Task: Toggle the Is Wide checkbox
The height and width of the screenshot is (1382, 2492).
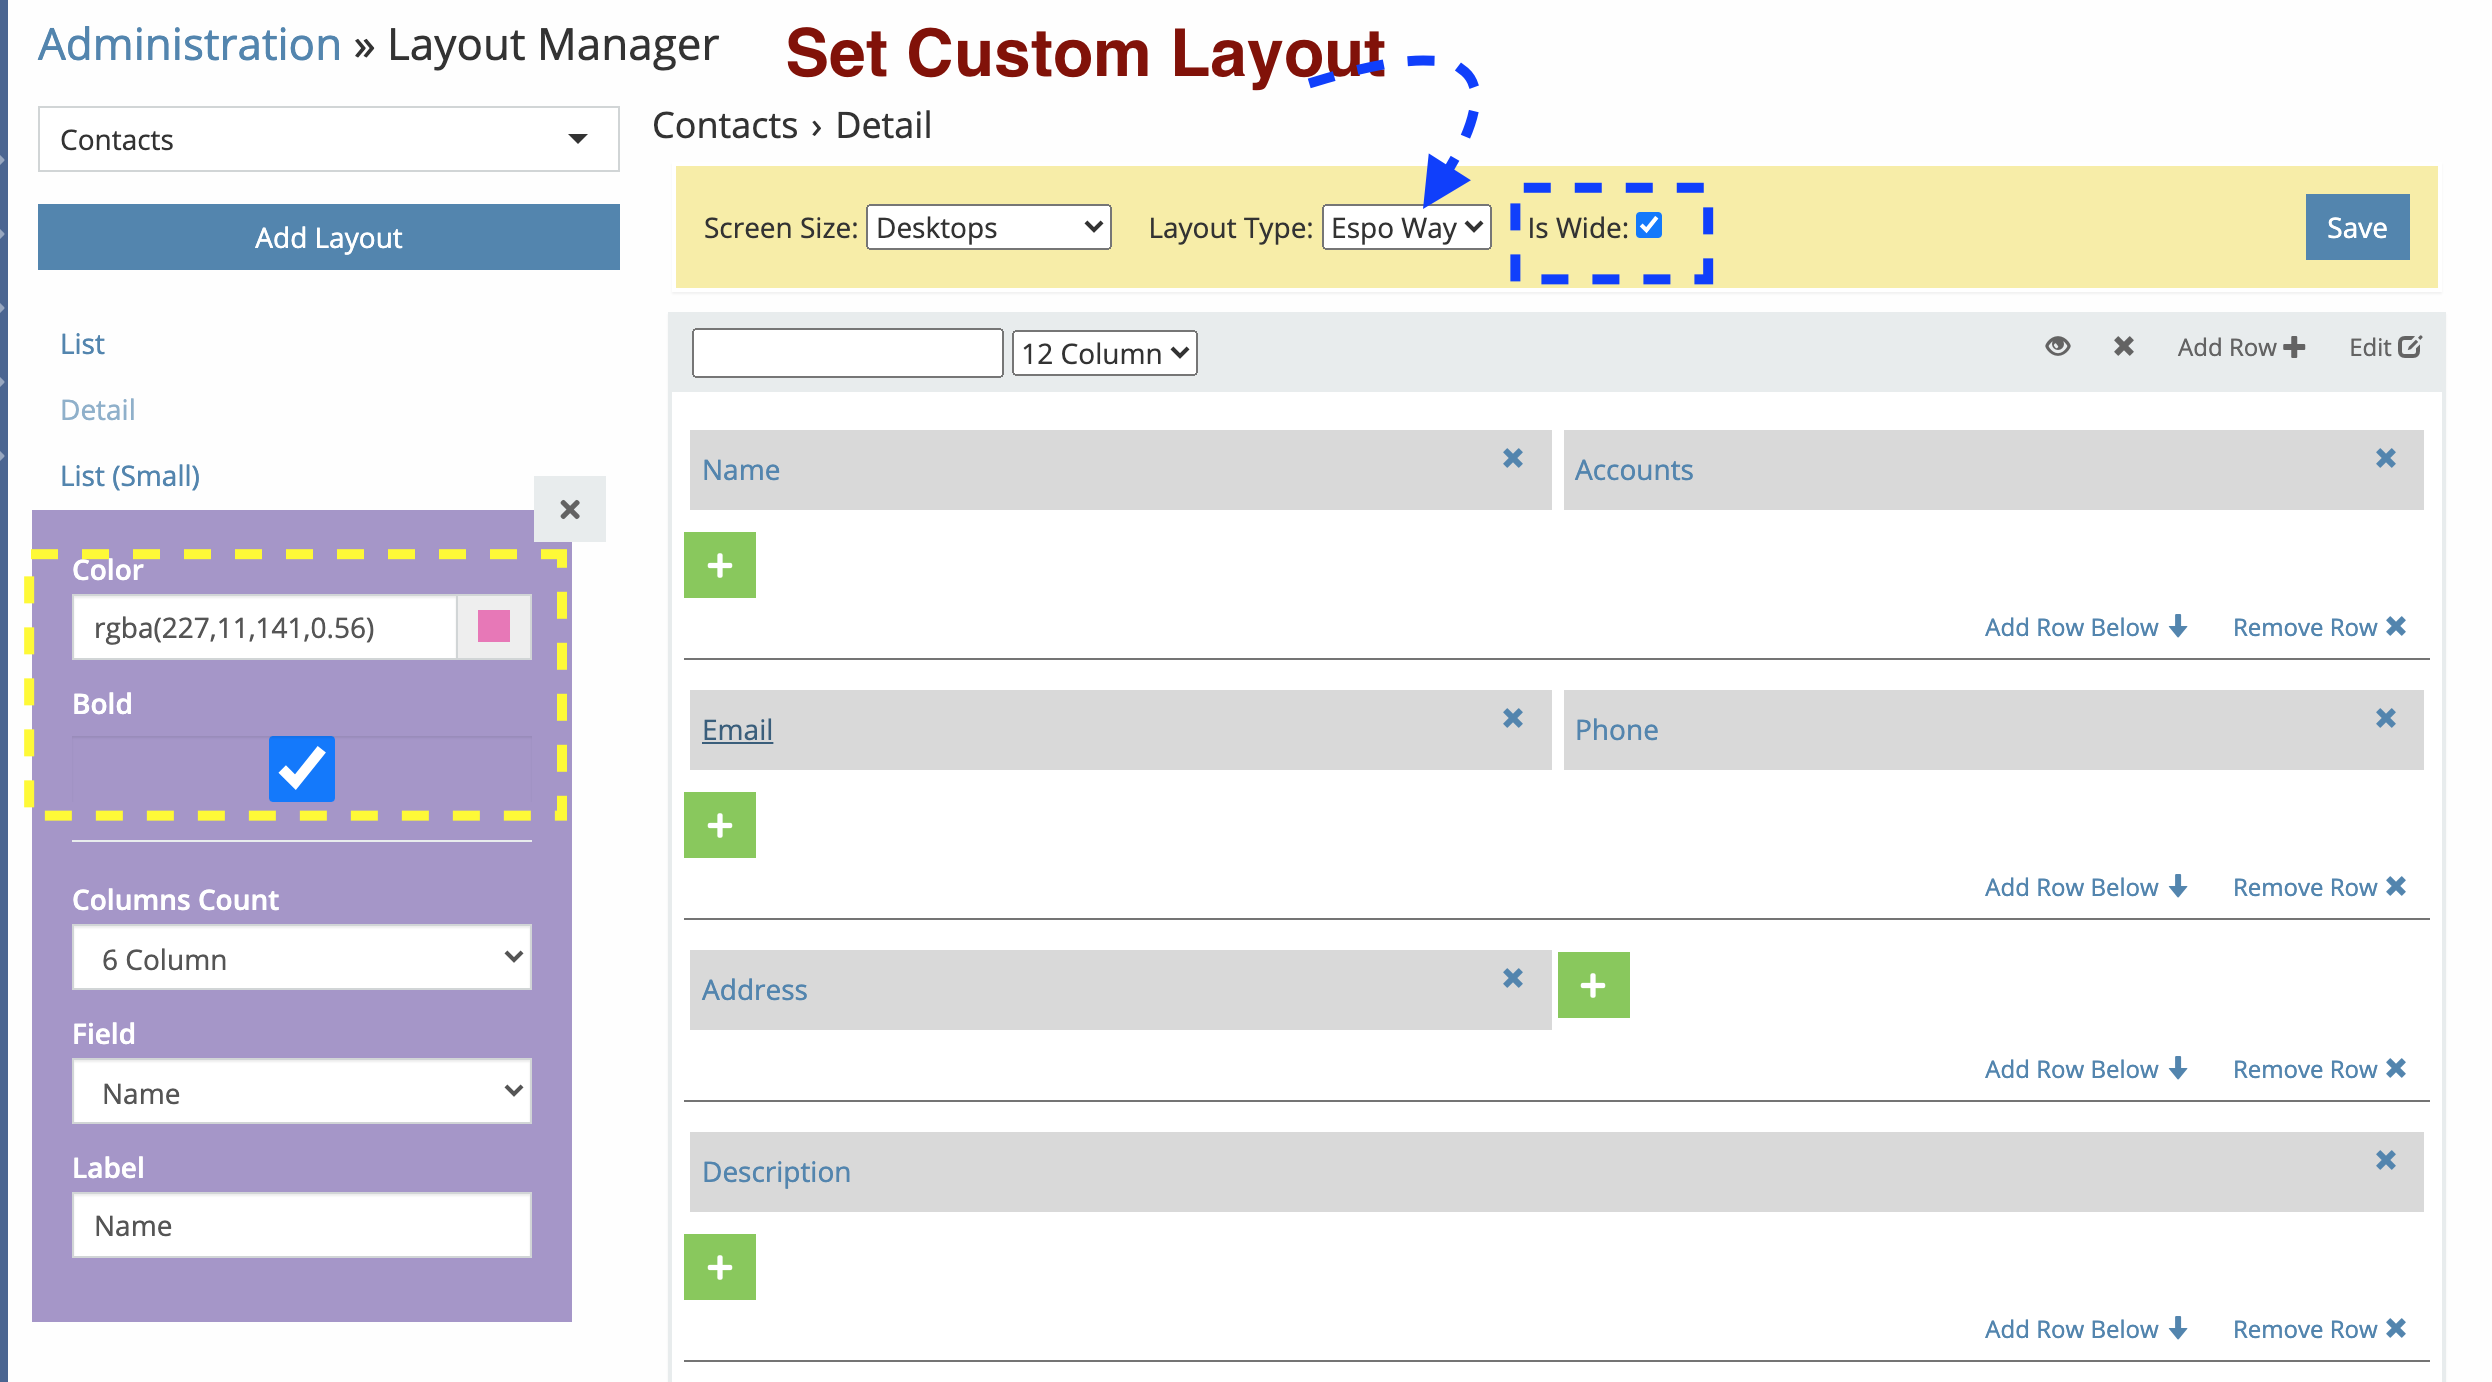Action: 1649,226
